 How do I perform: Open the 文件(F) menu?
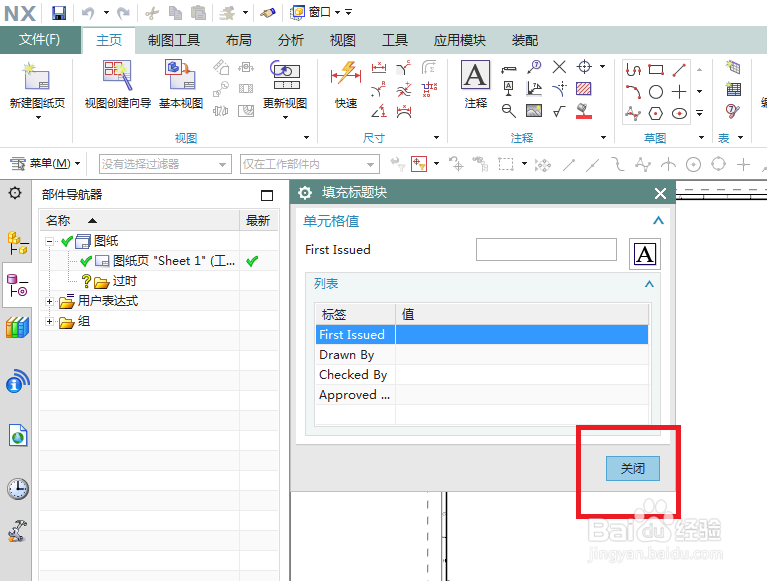40,40
